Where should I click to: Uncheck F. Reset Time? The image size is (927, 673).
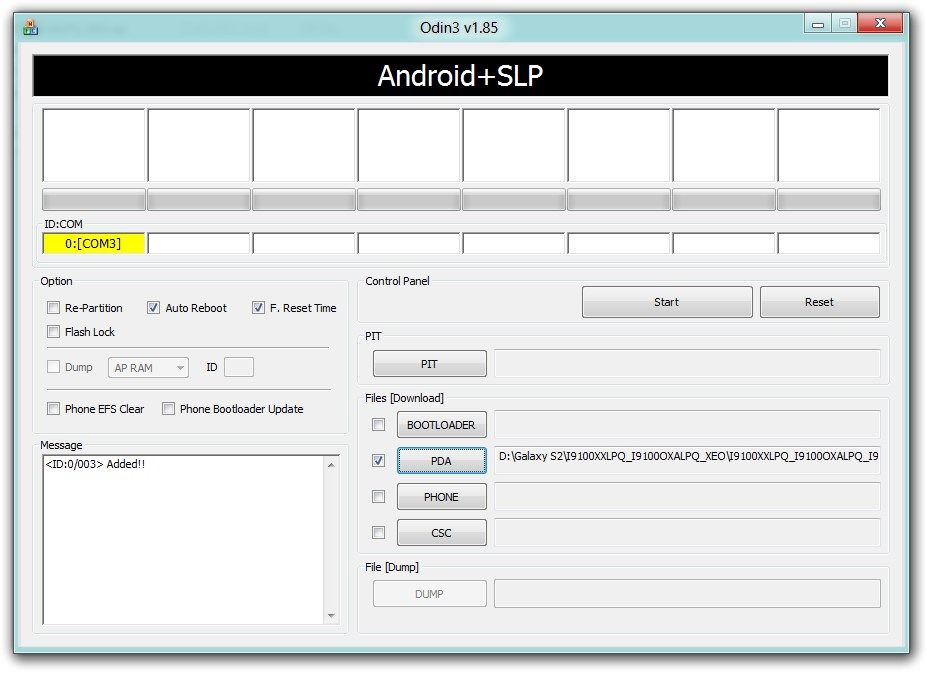[258, 308]
